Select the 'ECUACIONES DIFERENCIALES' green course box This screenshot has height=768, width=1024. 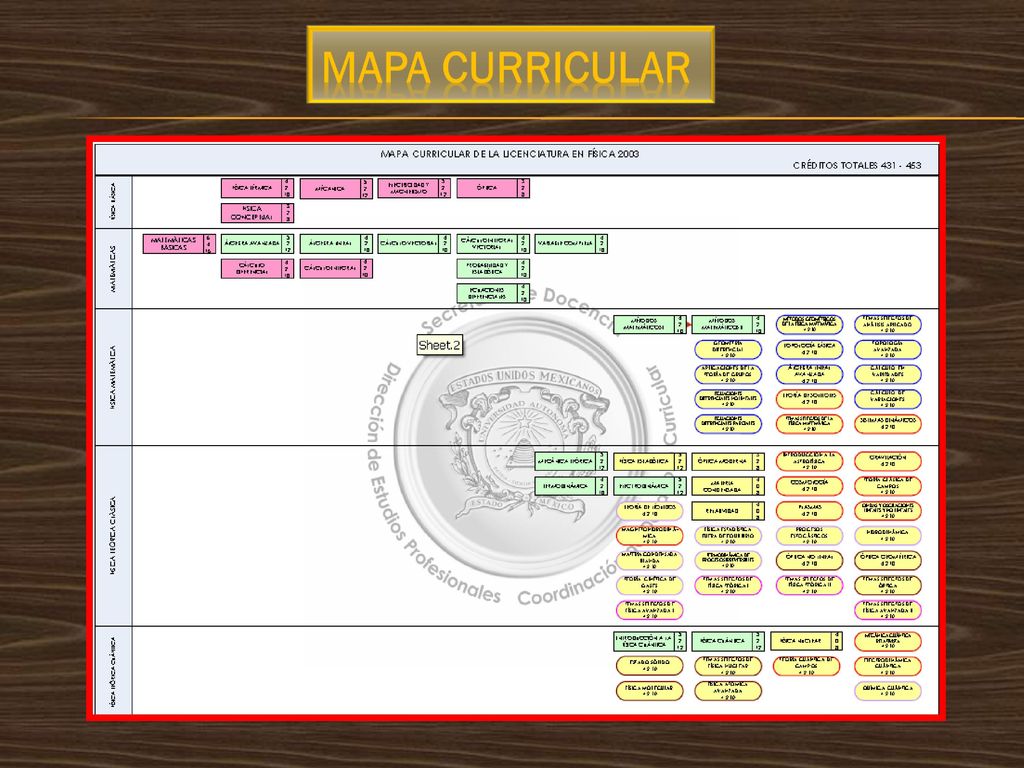point(493,293)
